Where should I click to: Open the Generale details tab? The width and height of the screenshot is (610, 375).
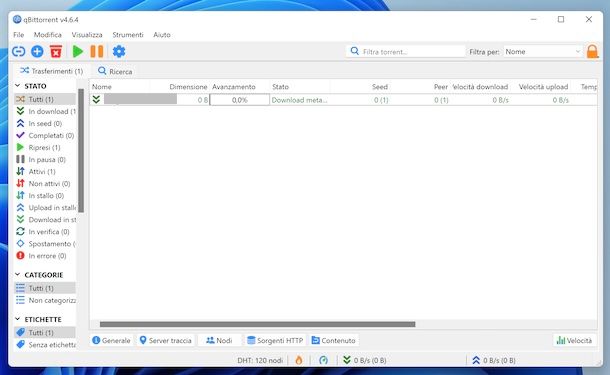point(111,340)
